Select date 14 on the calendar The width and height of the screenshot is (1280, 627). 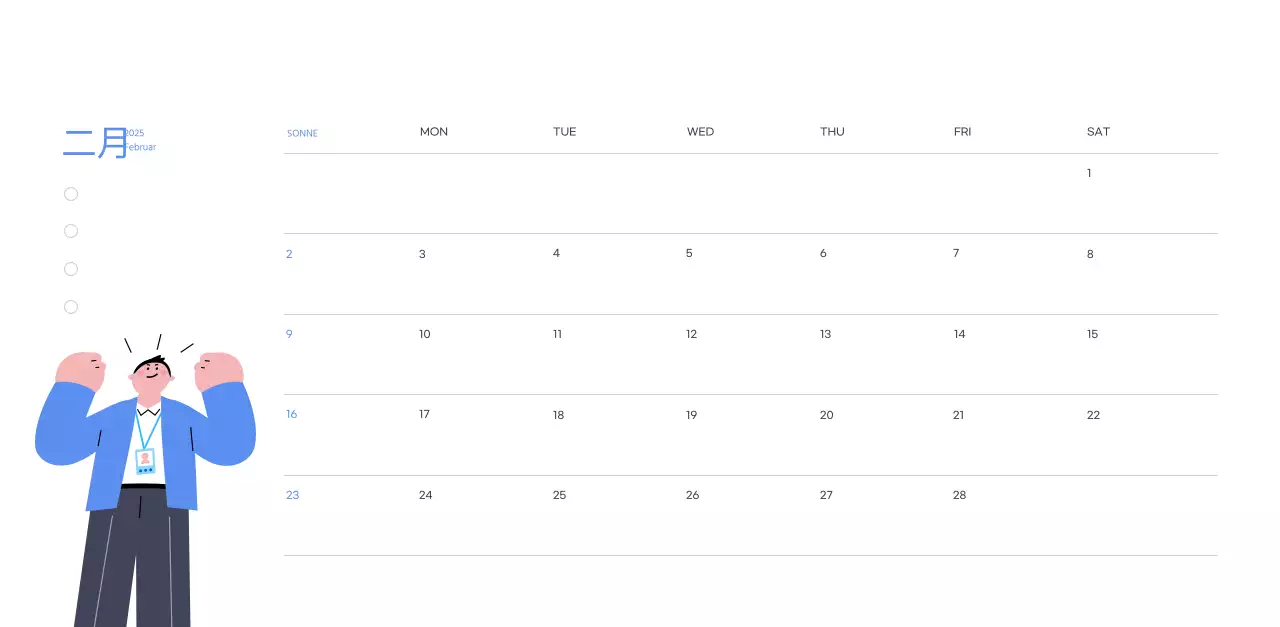[959, 334]
